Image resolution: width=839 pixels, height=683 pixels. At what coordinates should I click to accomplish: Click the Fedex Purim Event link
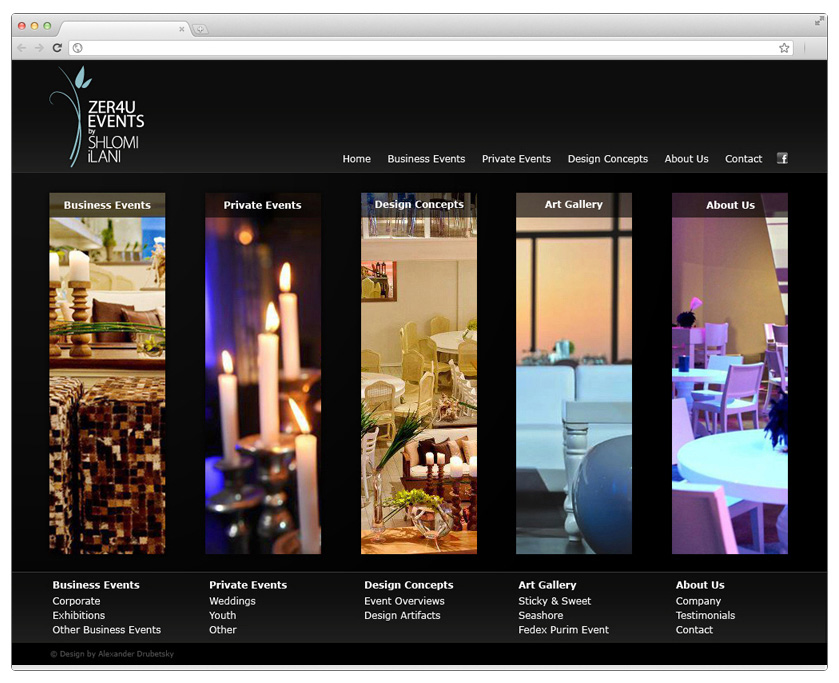tap(562, 629)
